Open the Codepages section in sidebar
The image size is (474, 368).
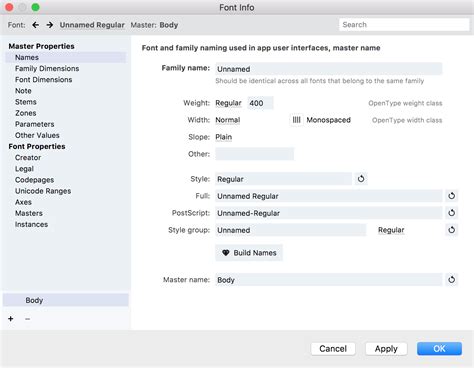coord(34,180)
